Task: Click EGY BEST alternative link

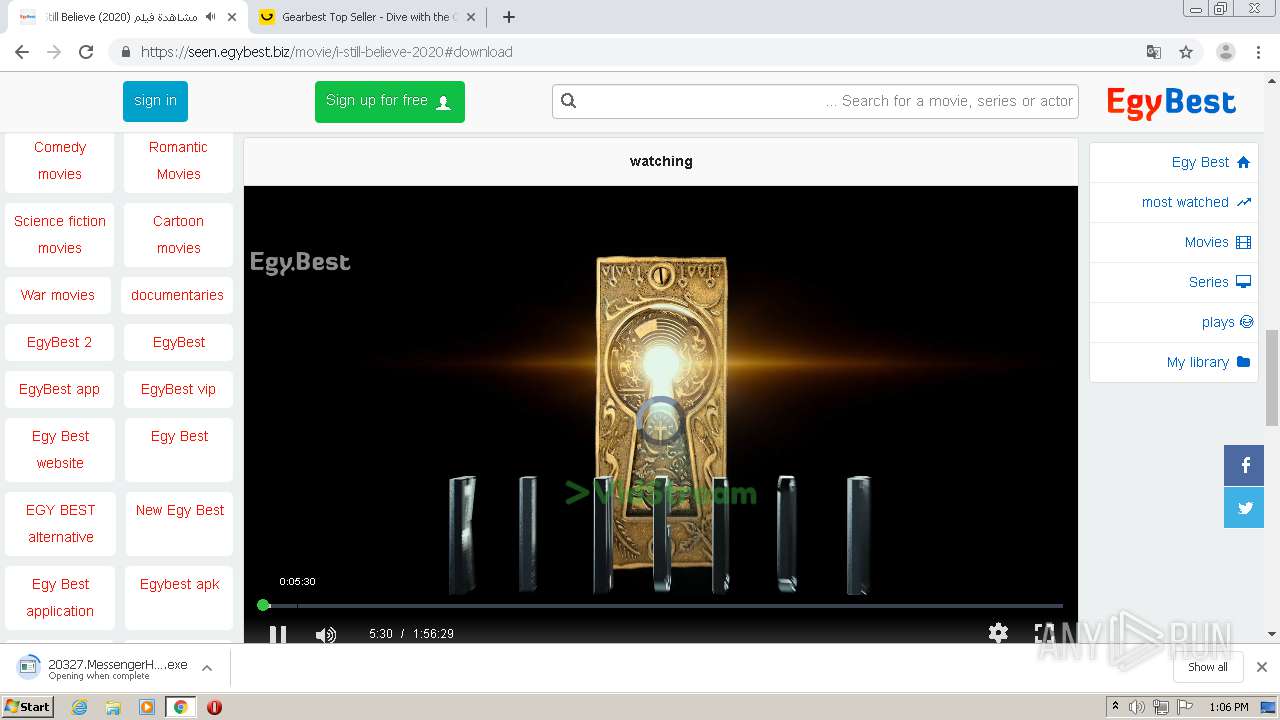Action: (60, 523)
